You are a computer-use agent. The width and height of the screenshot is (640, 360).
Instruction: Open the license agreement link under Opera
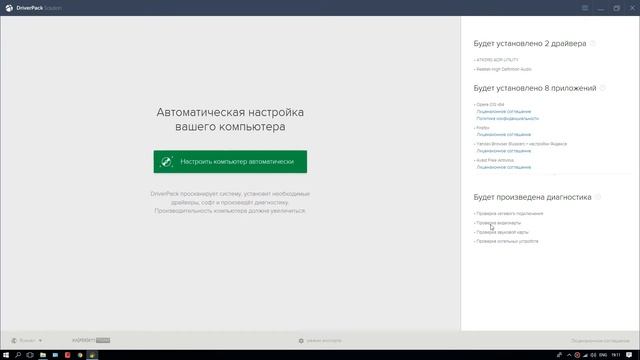click(x=504, y=111)
